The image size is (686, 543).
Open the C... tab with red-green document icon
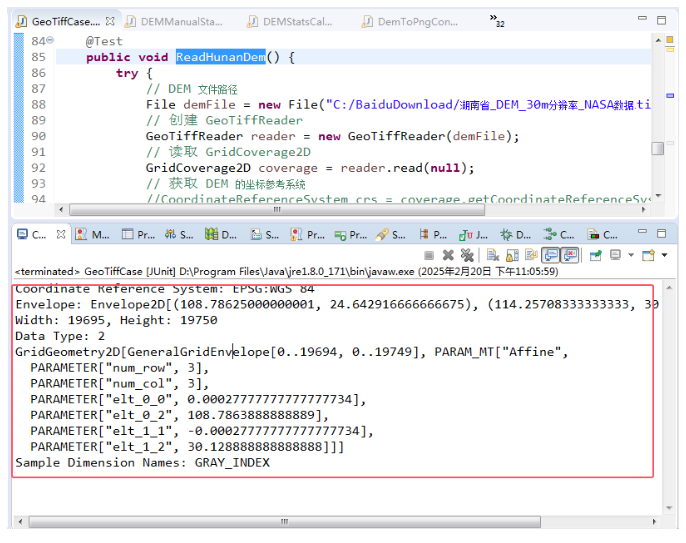tap(602, 235)
